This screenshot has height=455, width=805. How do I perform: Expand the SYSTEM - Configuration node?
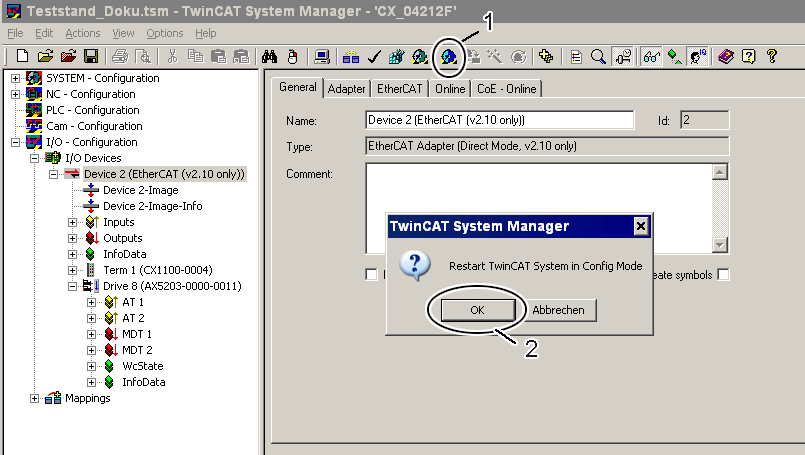click(15, 79)
